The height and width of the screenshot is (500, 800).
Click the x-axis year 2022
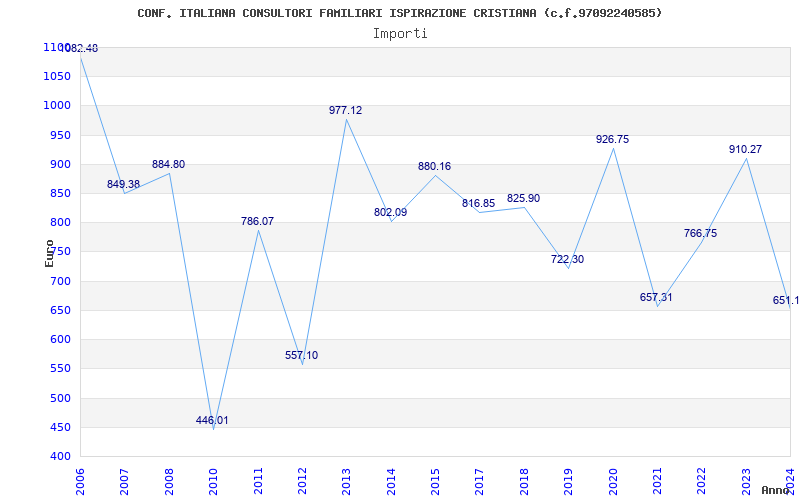pos(702,481)
